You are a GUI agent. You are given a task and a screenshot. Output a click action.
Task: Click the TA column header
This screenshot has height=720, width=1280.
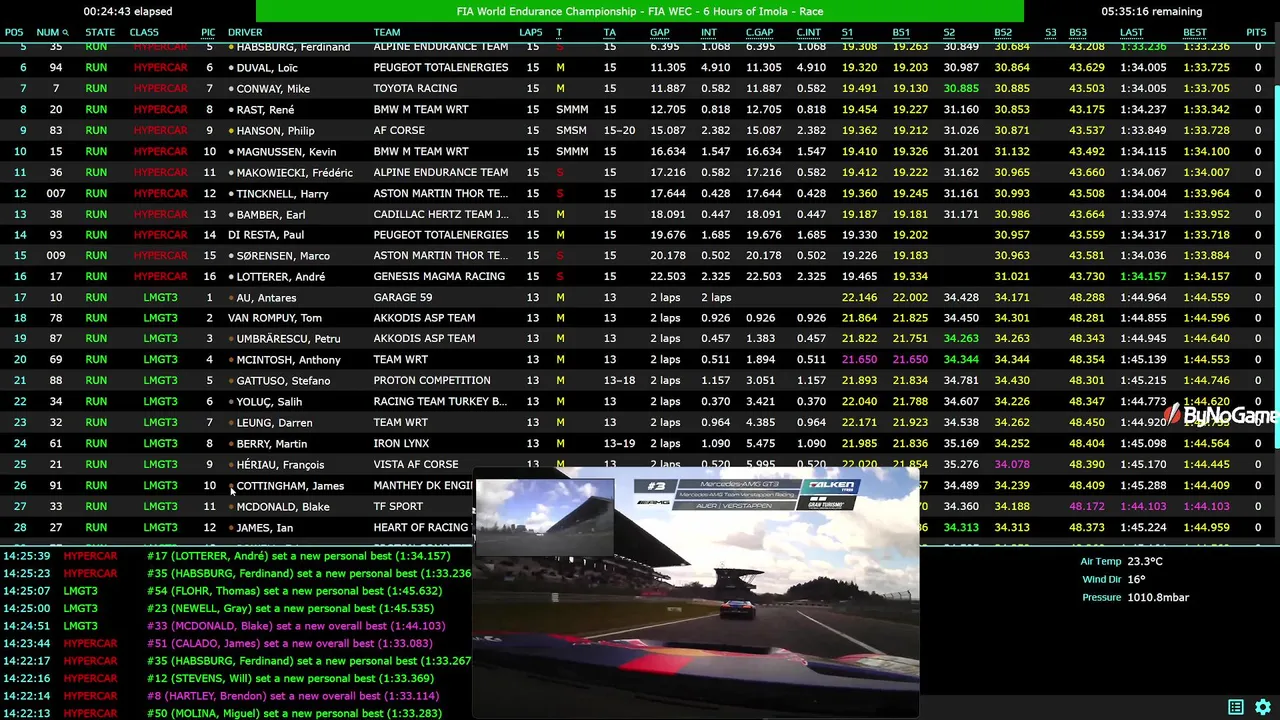[x=609, y=32]
